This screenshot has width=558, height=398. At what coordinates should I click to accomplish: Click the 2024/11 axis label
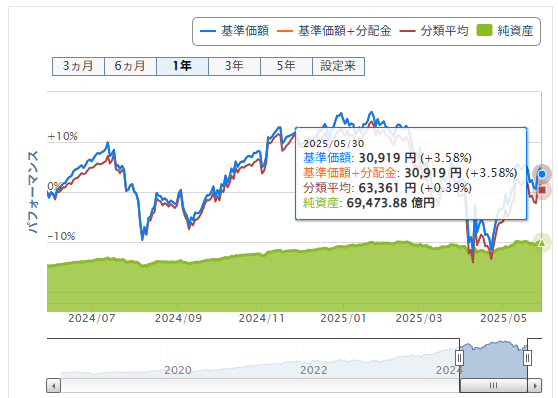click(x=262, y=318)
